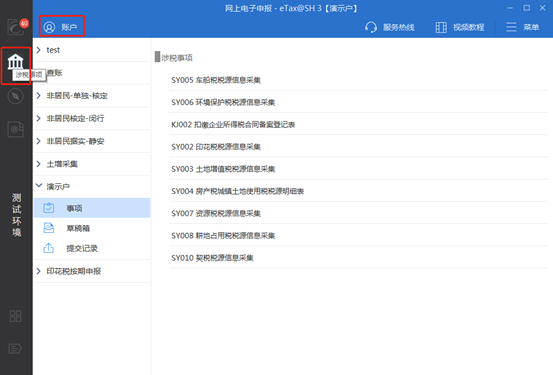Open the tax matters bank building icon
The height and width of the screenshot is (375, 553).
pos(16,62)
